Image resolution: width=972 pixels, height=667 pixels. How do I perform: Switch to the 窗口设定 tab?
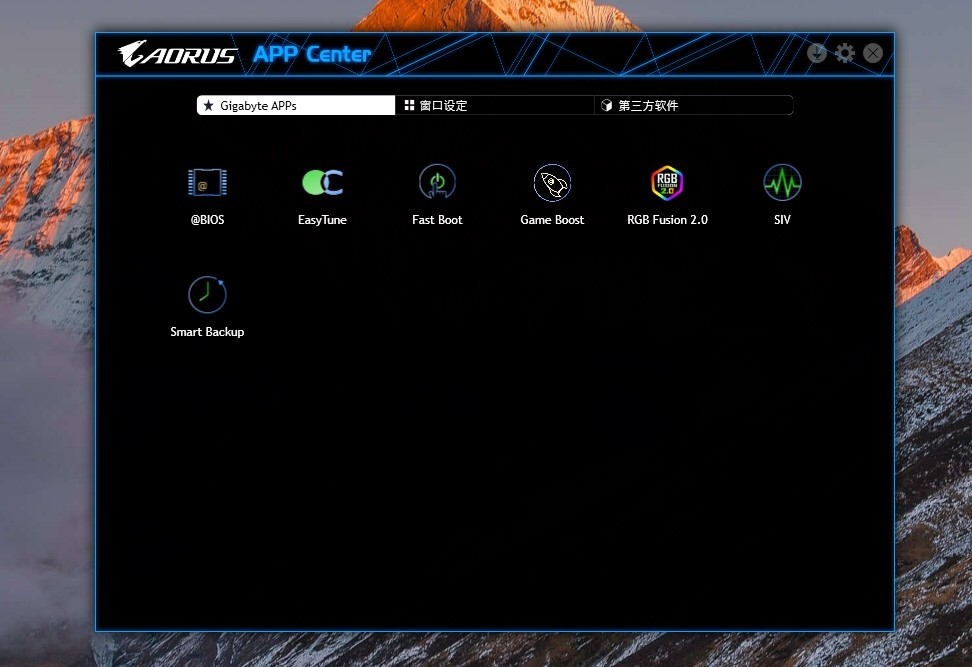coord(495,105)
